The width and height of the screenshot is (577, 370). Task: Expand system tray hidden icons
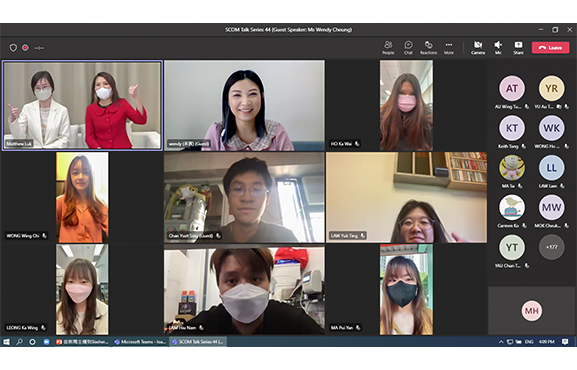coord(501,342)
